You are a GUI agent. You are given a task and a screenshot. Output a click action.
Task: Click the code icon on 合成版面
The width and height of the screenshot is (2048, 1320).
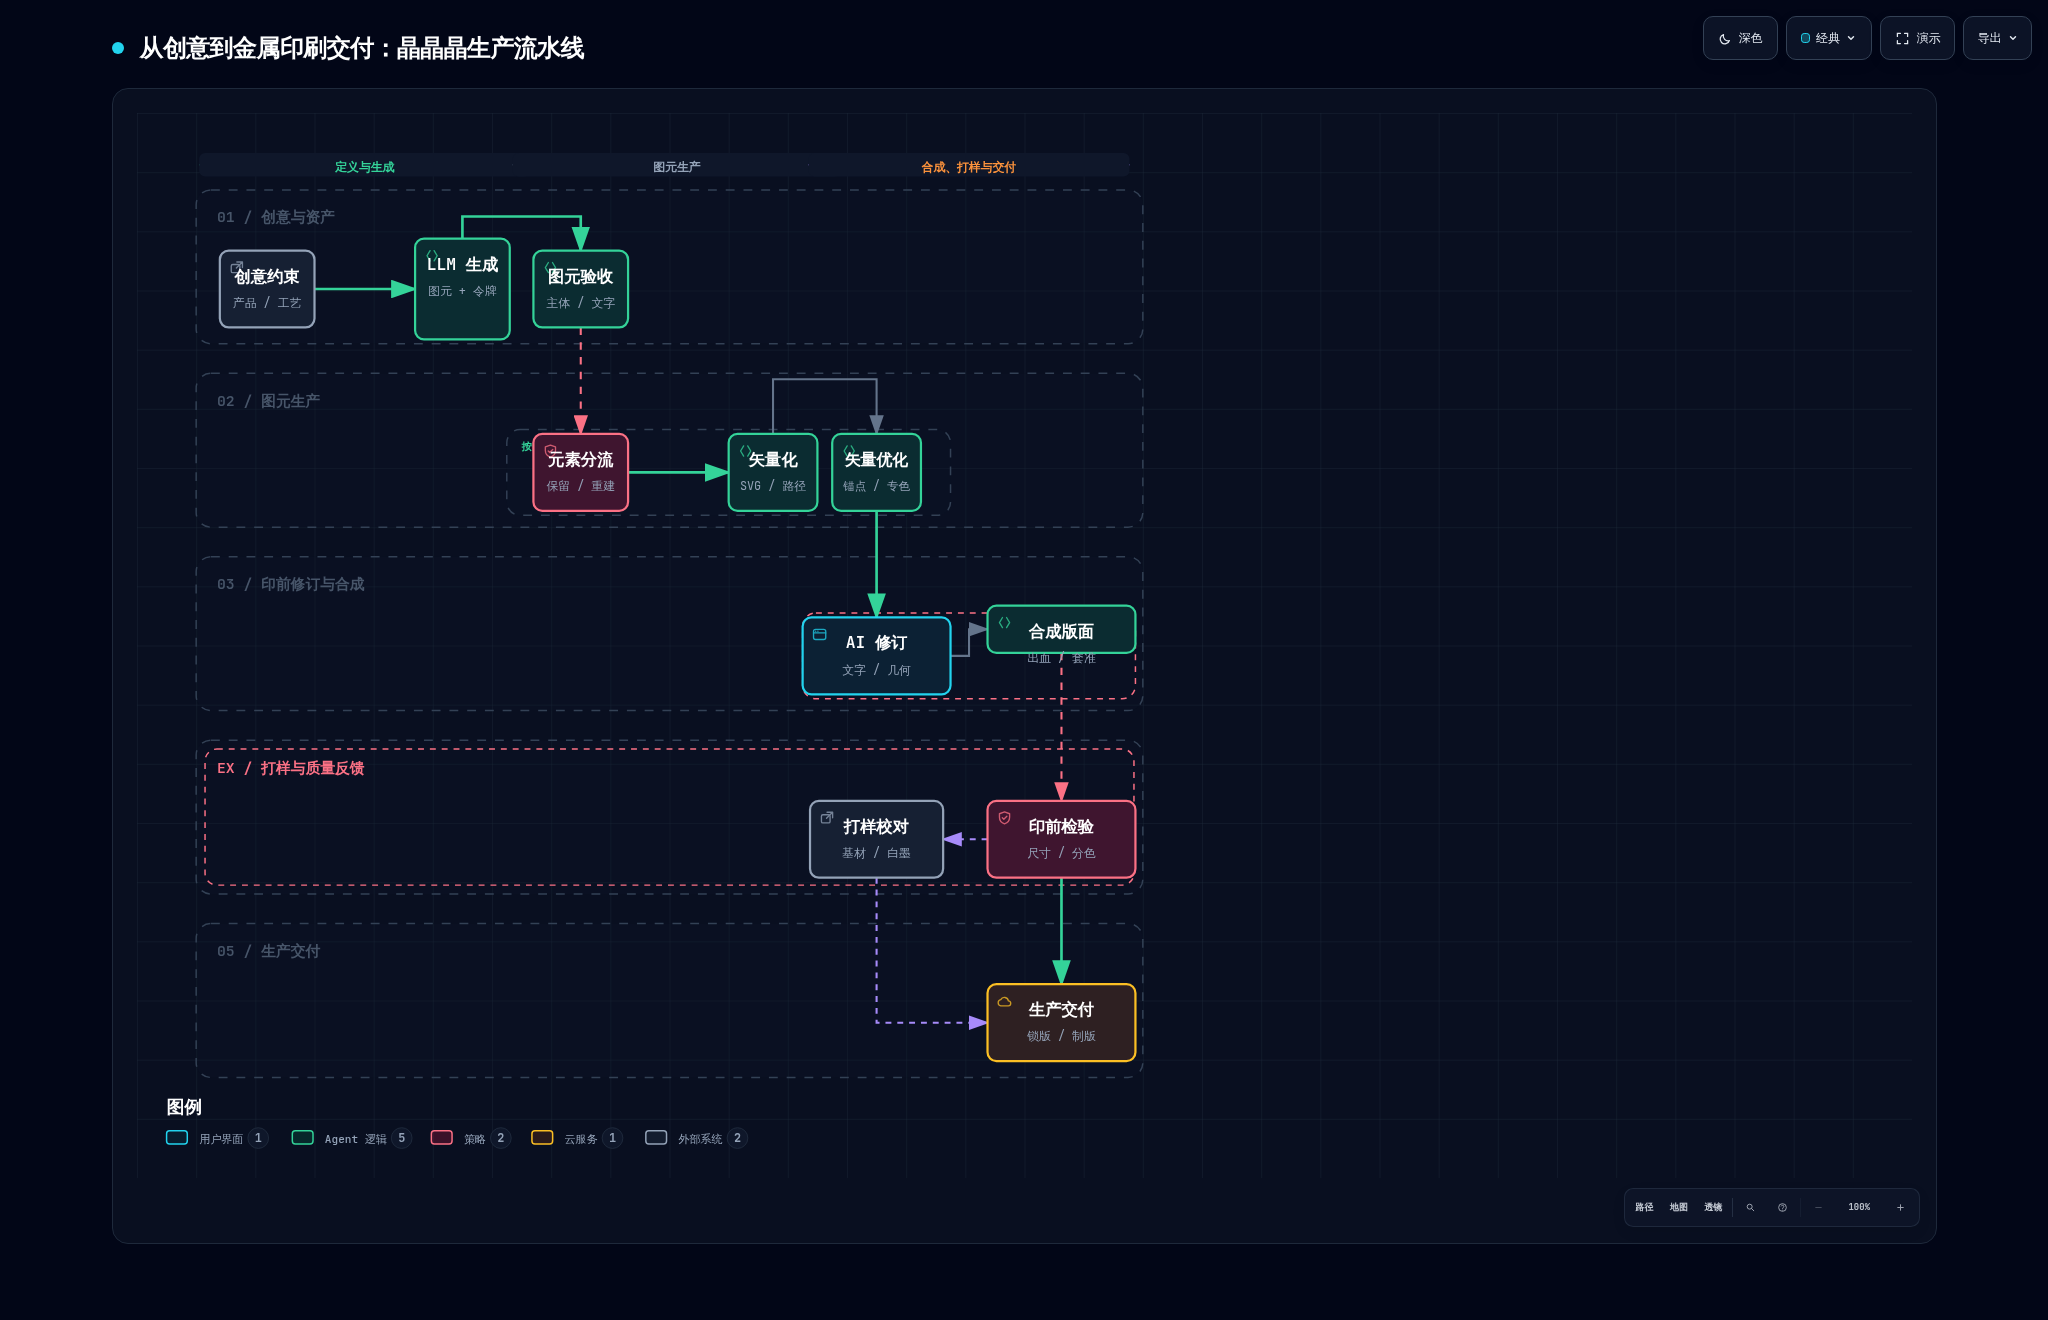click(1004, 622)
